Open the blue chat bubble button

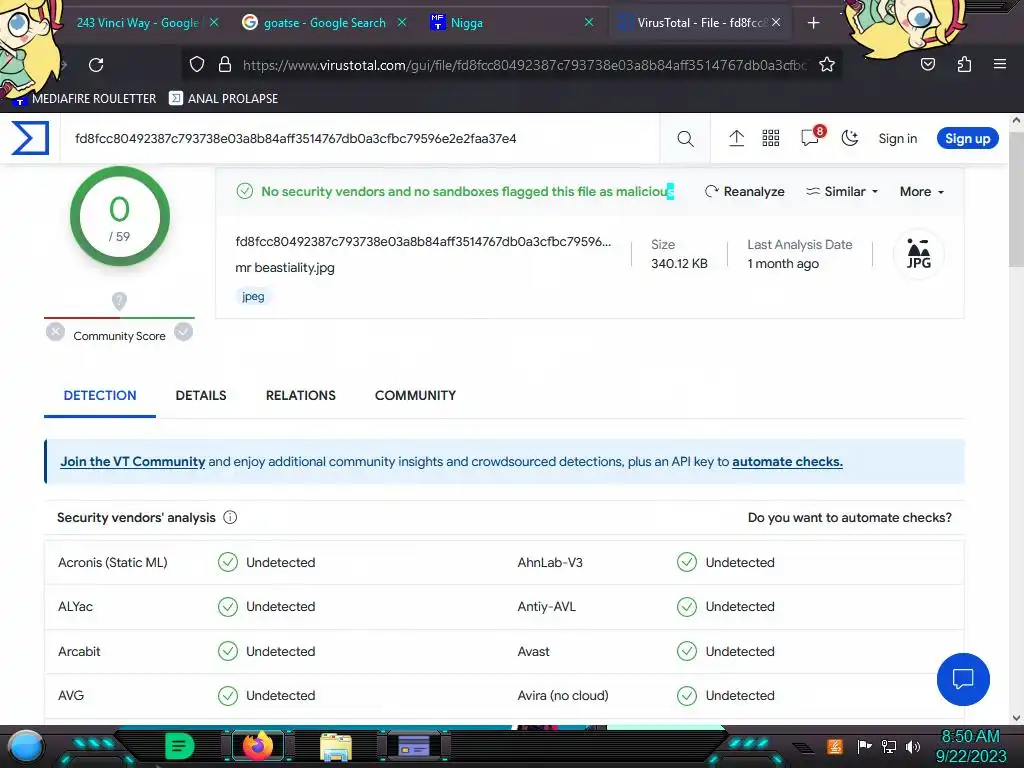click(963, 679)
